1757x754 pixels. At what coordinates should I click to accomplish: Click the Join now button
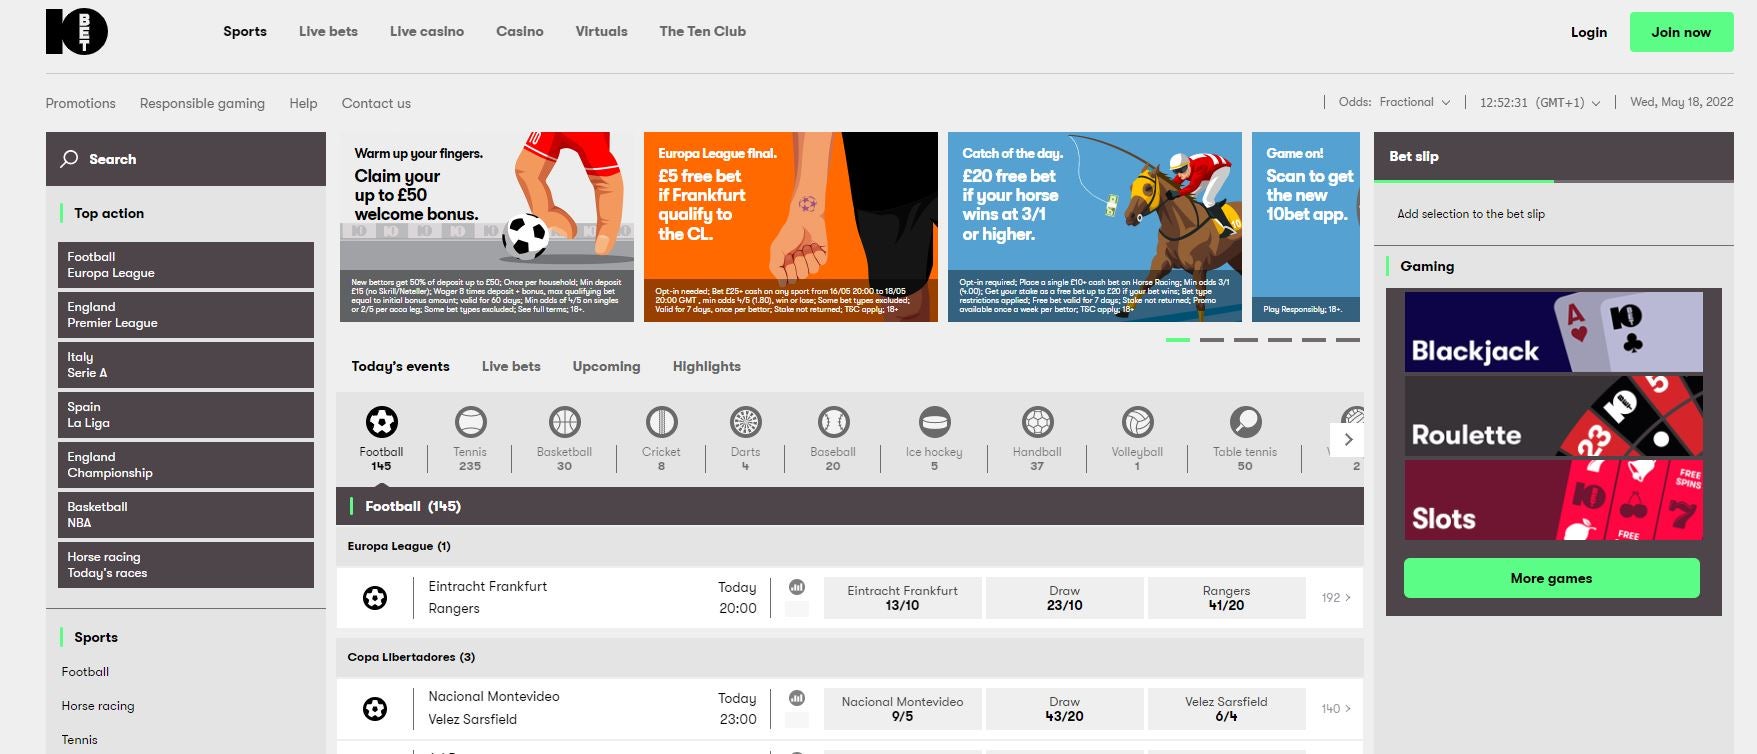click(1681, 32)
